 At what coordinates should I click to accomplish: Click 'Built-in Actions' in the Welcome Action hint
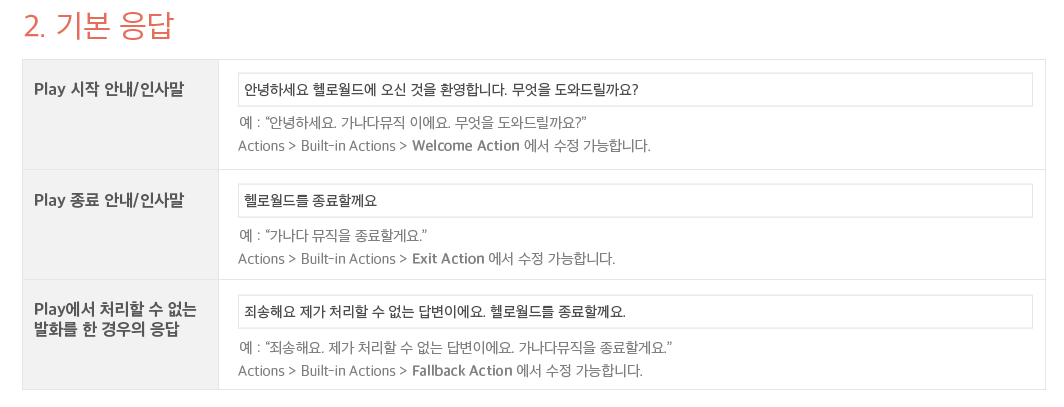(348, 146)
